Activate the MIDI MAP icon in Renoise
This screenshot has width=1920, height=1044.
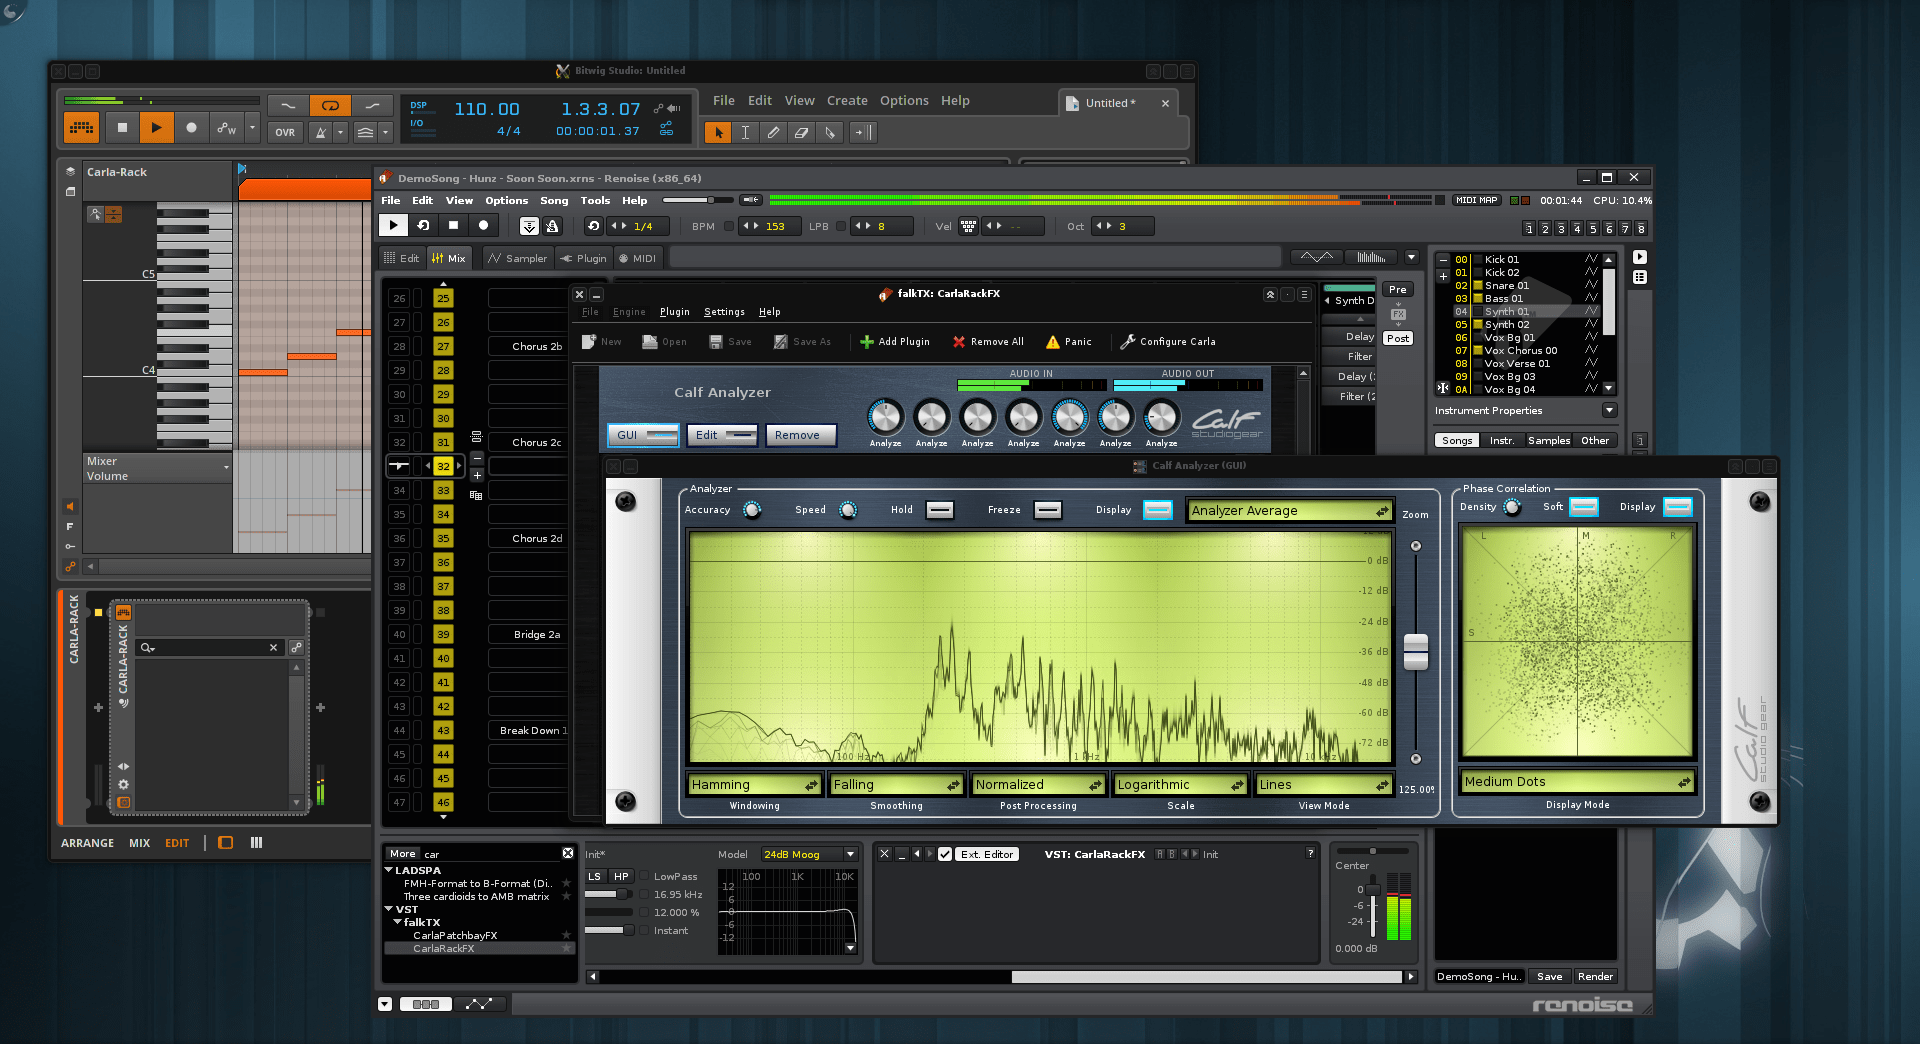1477,200
